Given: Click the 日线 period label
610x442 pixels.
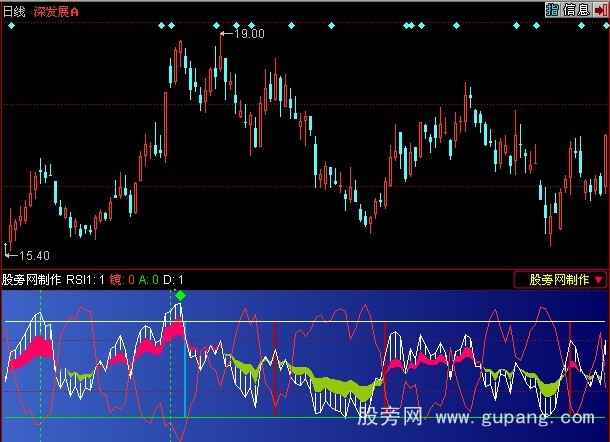Looking at the screenshot, I should point(15,9).
